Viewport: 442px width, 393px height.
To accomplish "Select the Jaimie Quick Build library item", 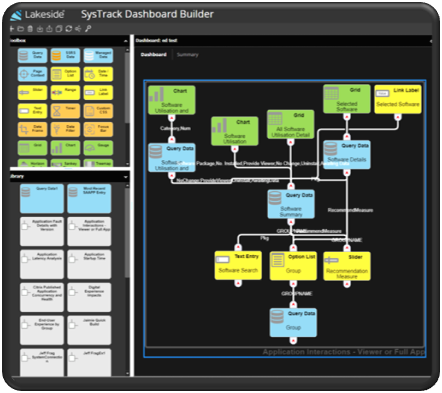I will tap(89, 330).
